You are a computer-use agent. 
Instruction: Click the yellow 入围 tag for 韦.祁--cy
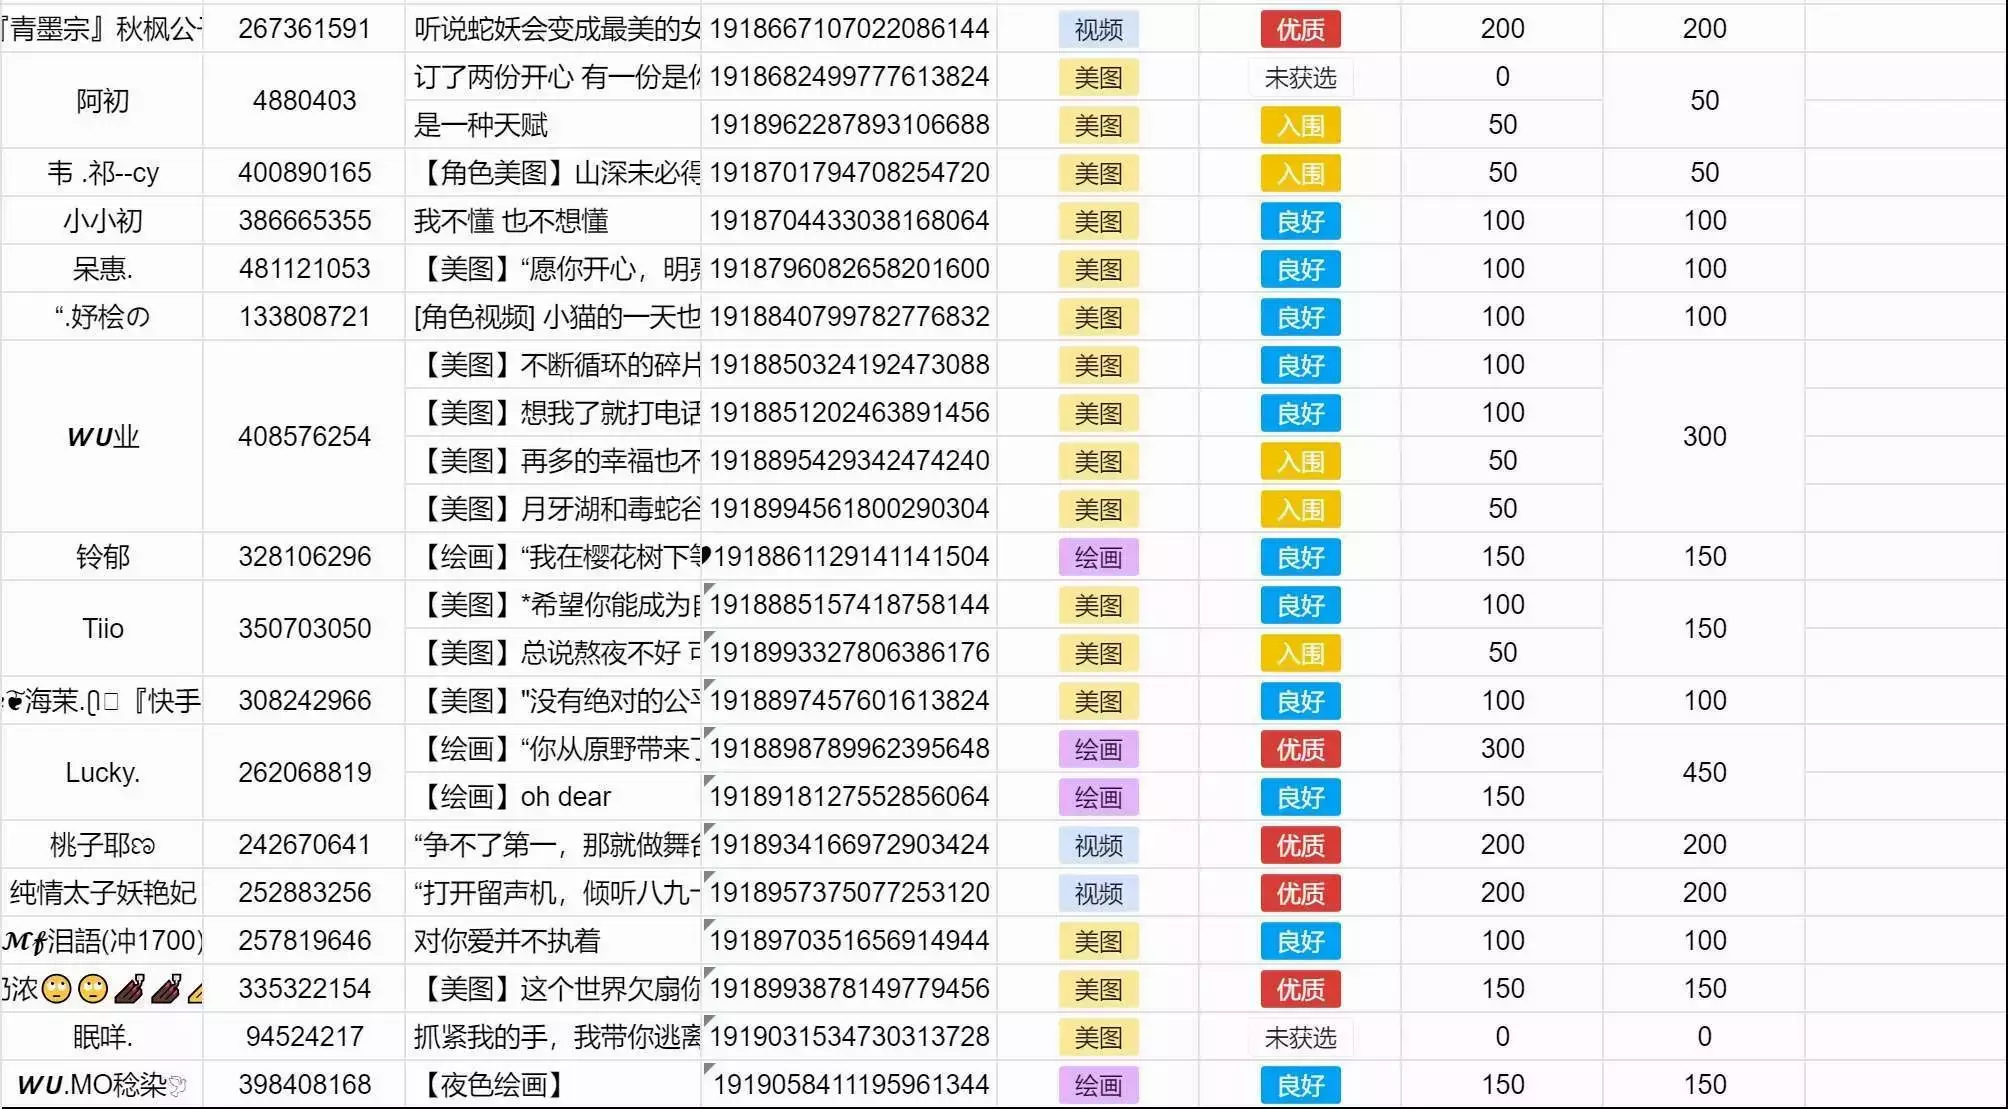pyautogui.click(x=1299, y=173)
